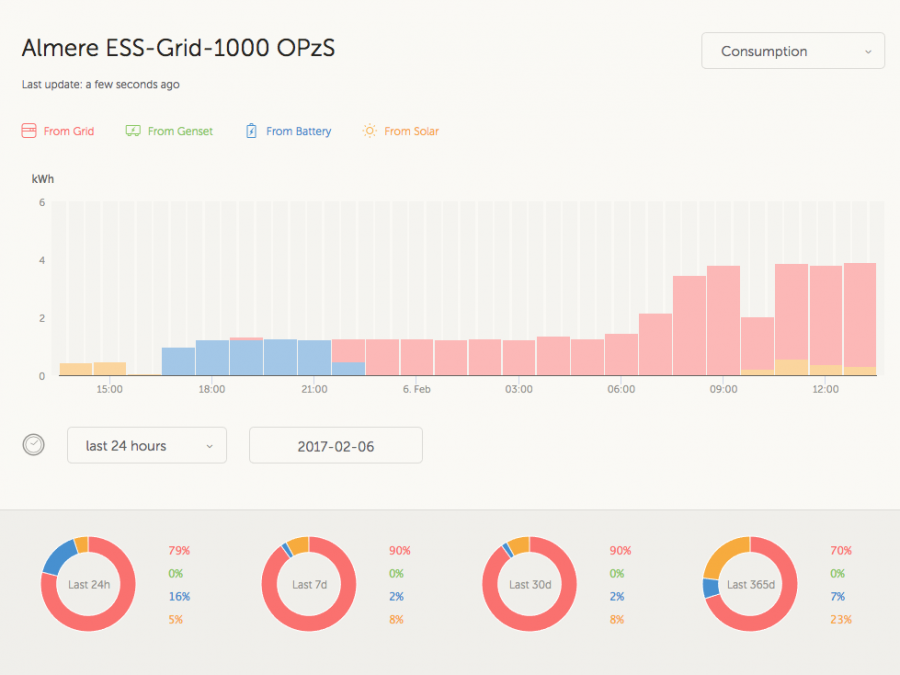Click the From Battery legend icon

252,131
